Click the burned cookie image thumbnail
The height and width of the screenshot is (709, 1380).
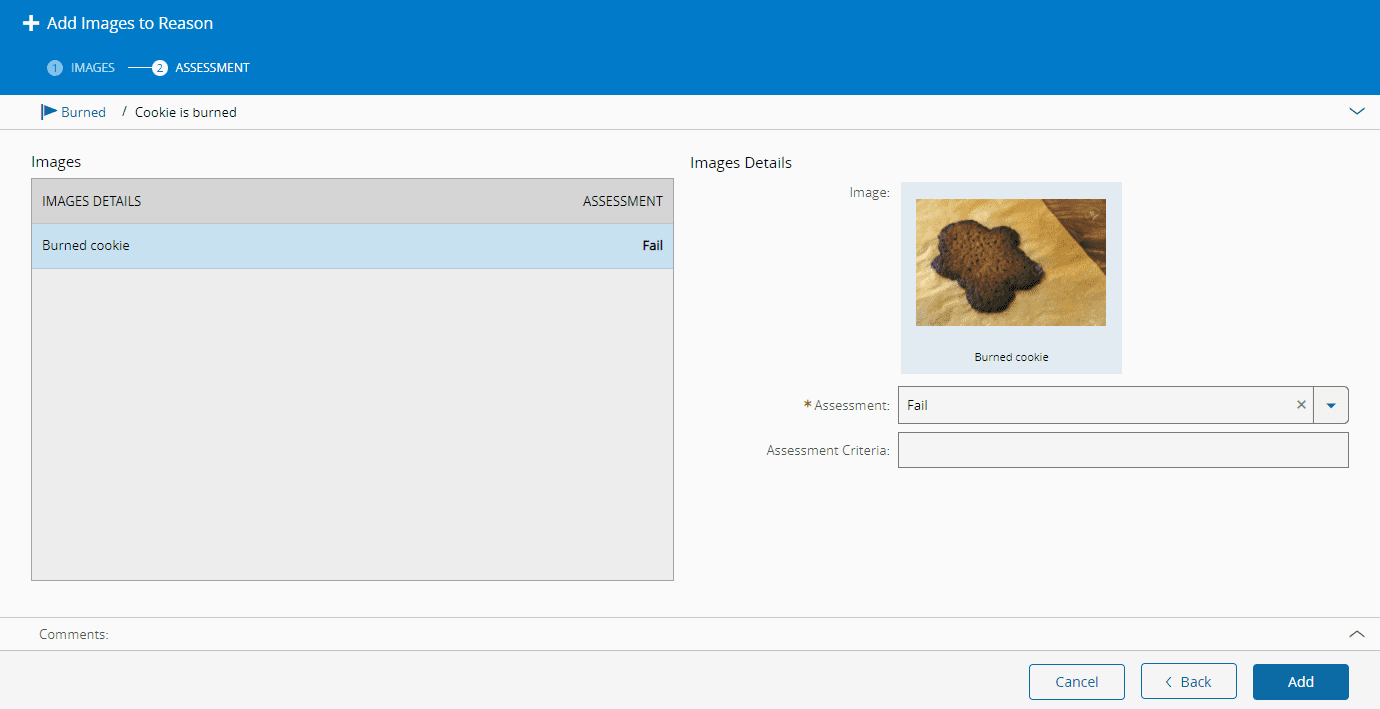click(x=1010, y=262)
